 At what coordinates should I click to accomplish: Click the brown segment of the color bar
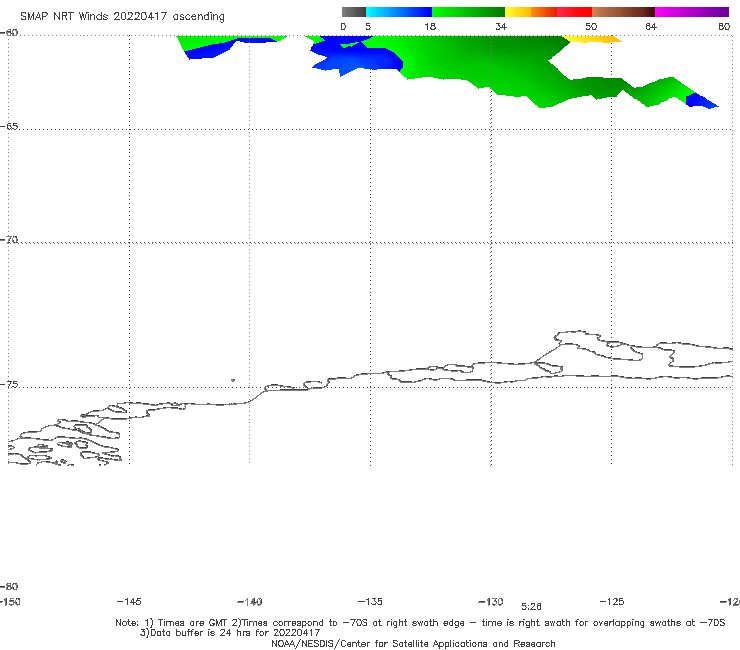623,12
